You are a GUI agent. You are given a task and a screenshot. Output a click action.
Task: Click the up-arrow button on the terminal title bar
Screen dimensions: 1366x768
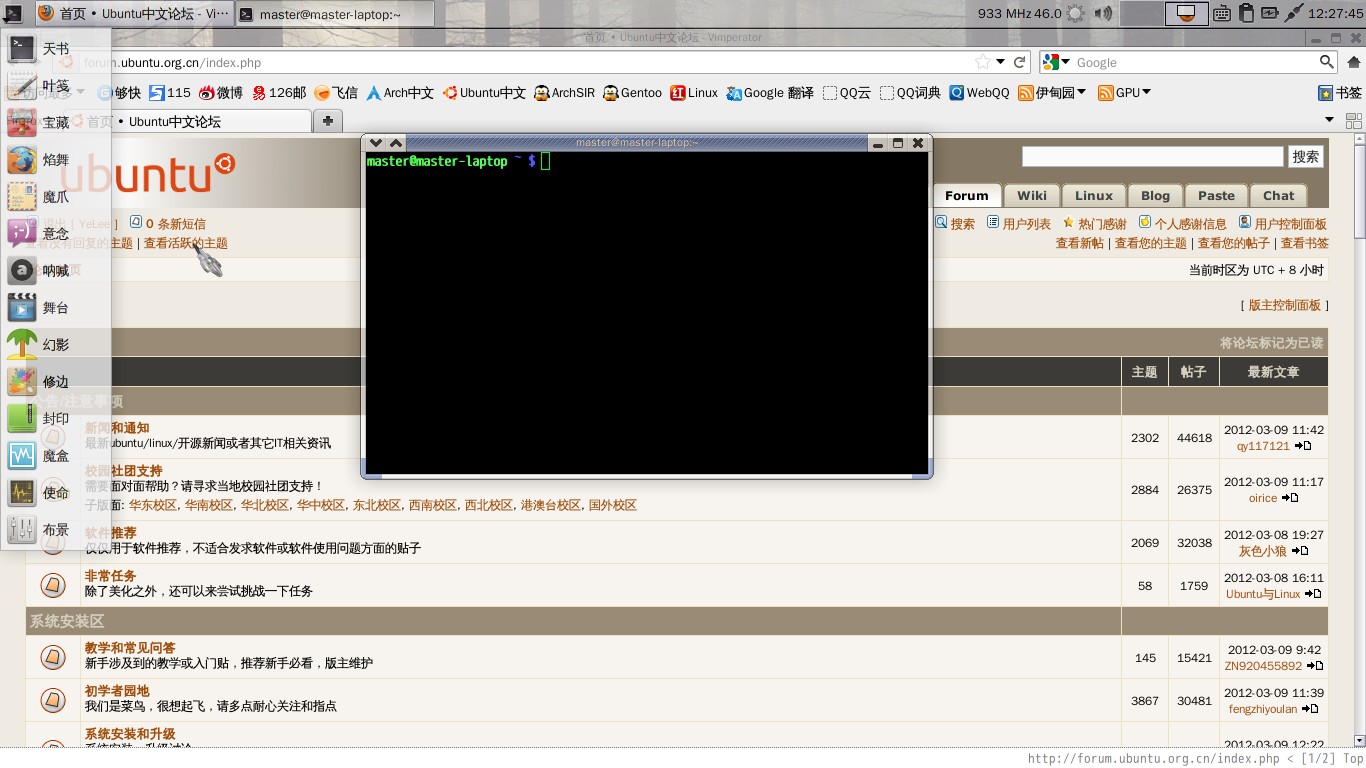coord(395,143)
